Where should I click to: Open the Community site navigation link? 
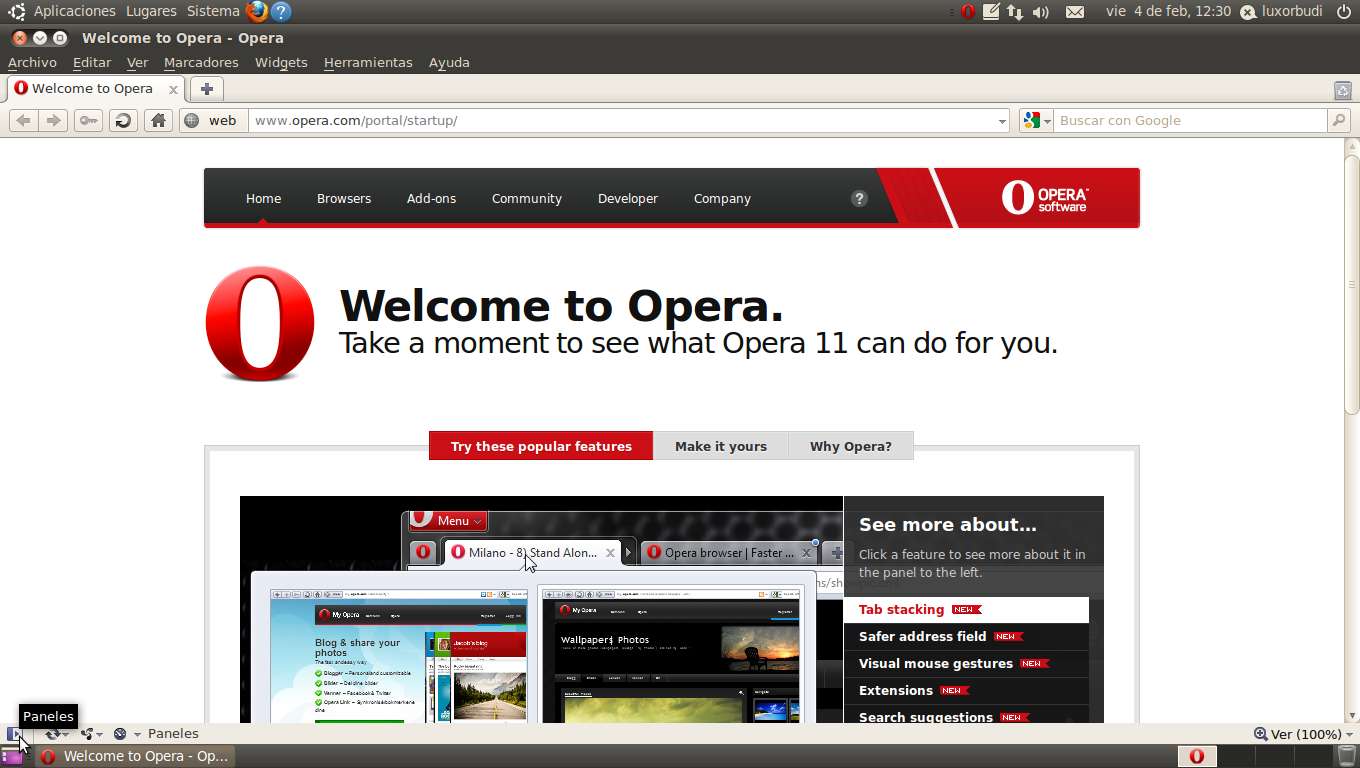coord(527,198)
